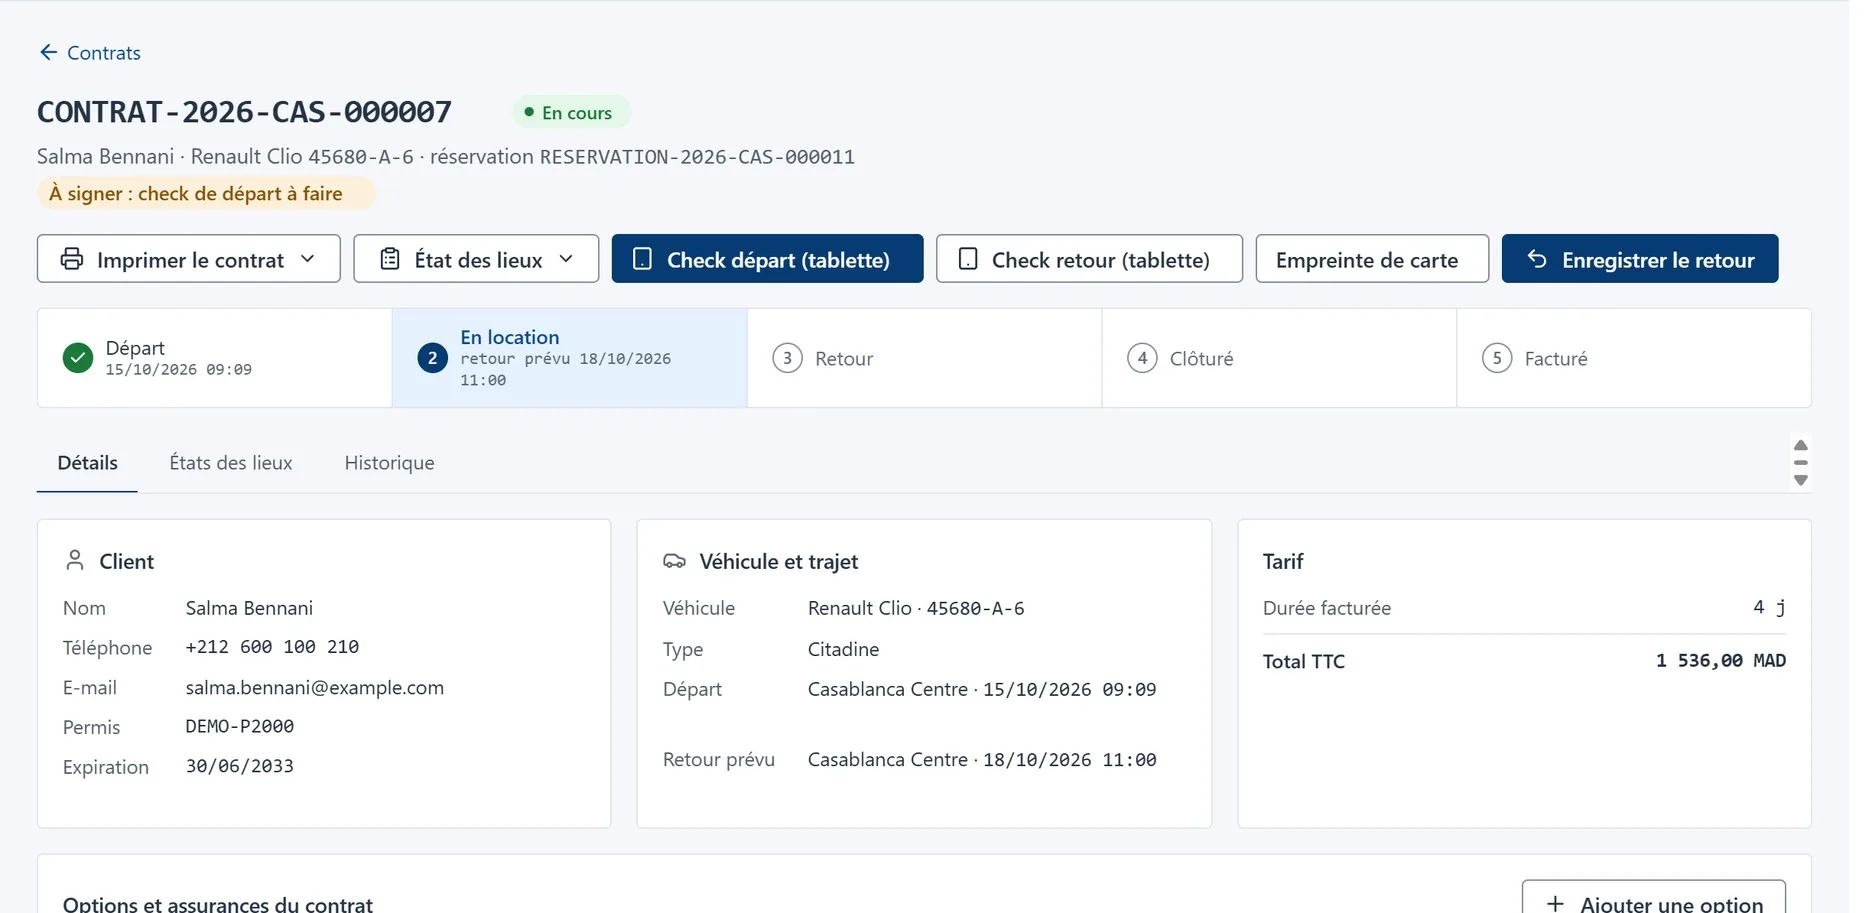The image size is (1872, 913).
Task: Select step 4 Clôturé circle
Action: (1142, 358)
